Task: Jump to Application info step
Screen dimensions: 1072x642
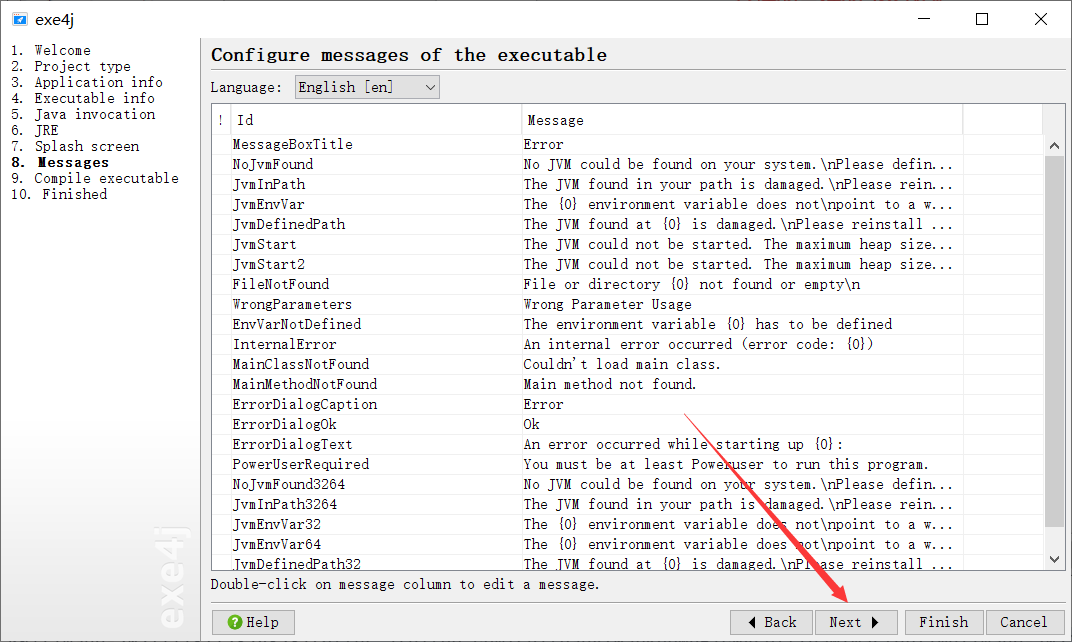Action: (98, 82)
